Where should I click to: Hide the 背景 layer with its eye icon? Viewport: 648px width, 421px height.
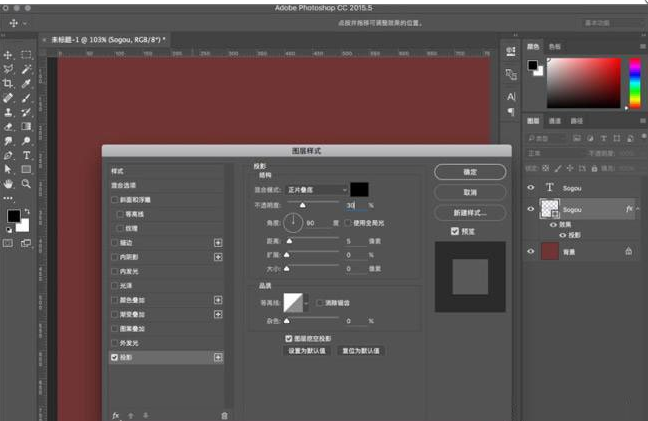point(531,252)
